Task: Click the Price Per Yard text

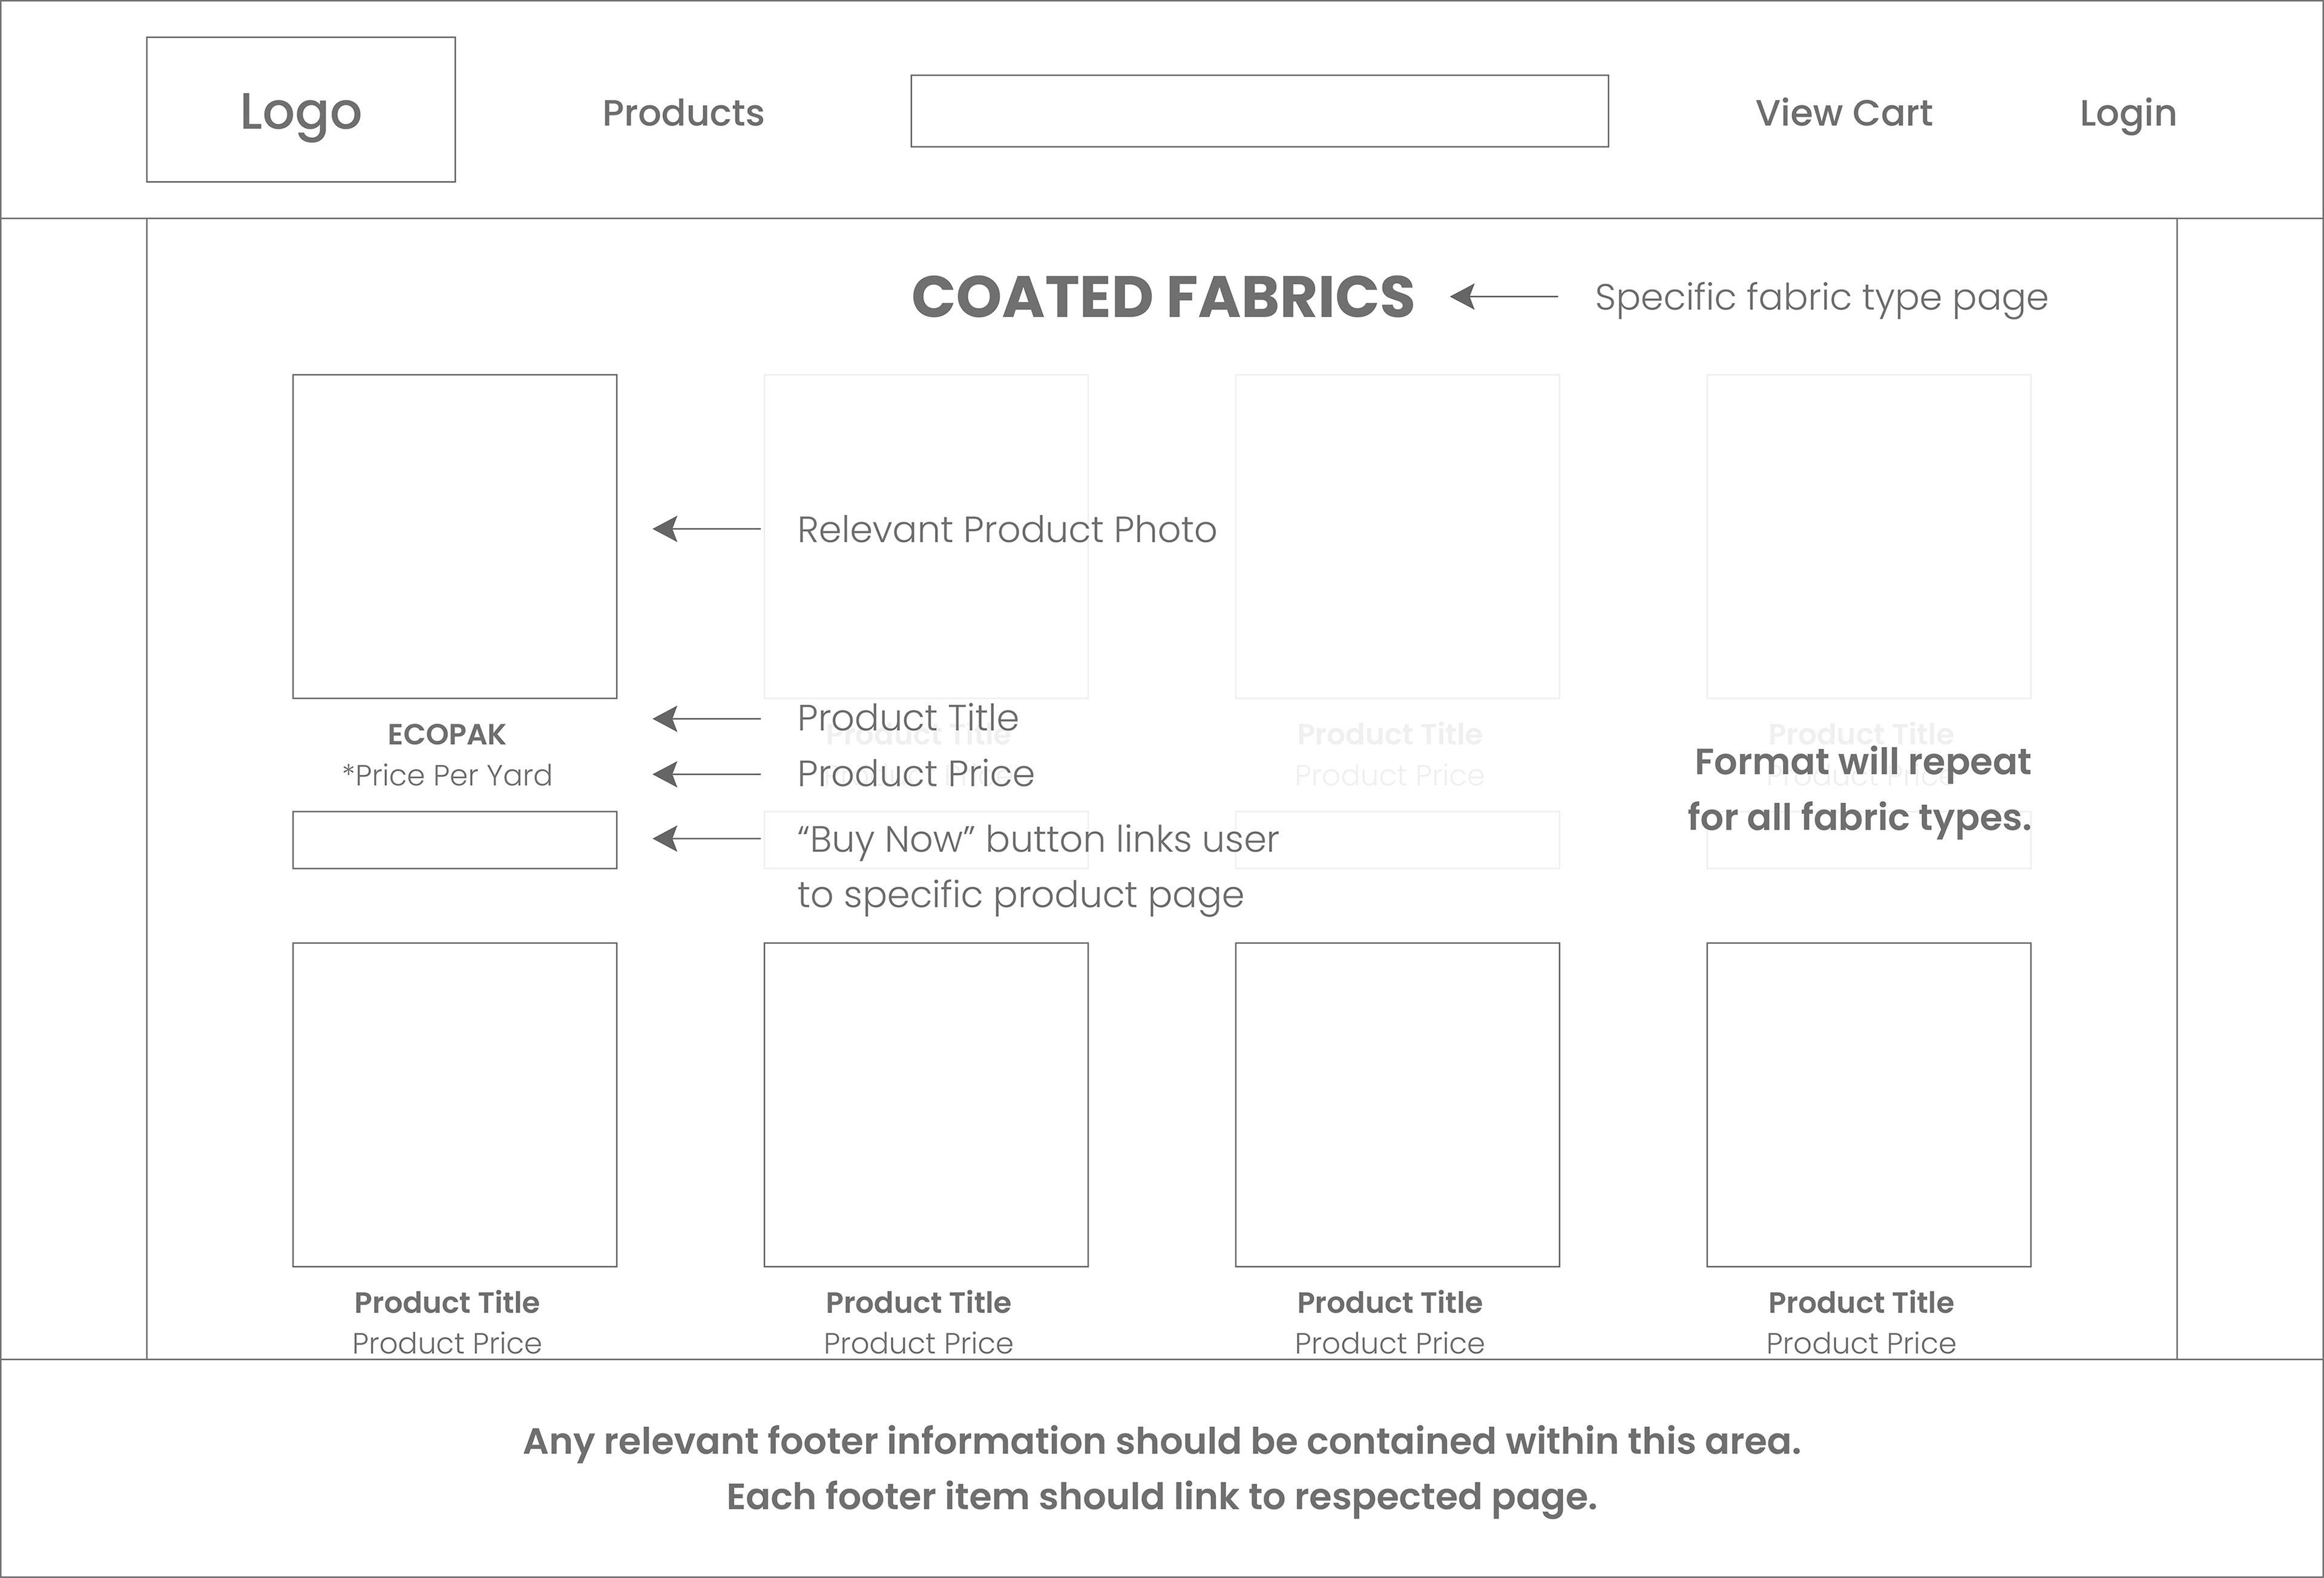Action: (x=446, y=775)
